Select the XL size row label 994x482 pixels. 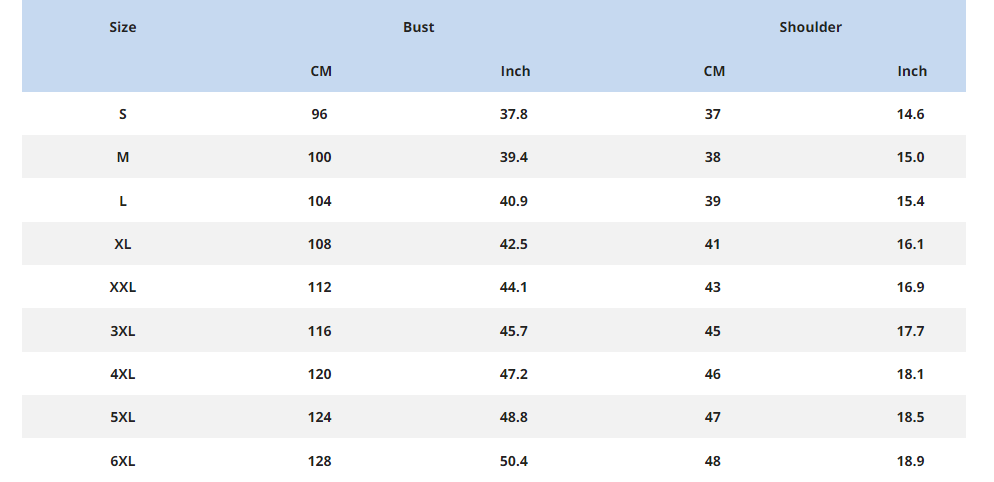123,244
